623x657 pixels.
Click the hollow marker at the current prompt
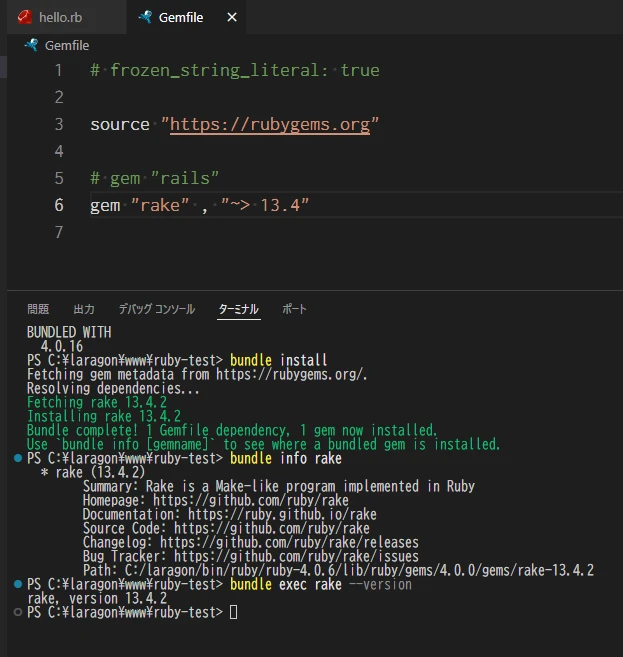click(18, 612)
